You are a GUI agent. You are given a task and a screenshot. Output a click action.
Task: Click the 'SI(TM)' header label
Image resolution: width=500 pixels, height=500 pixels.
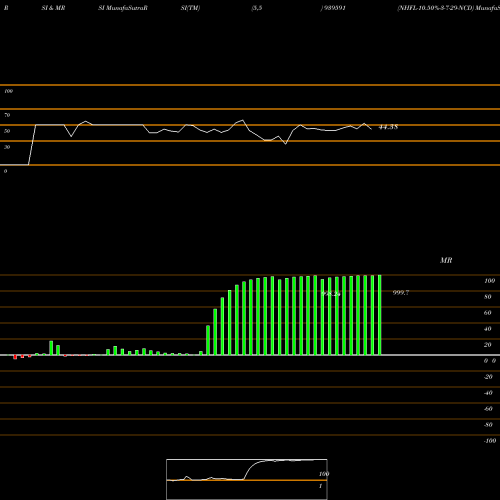[x=190, y=8]
